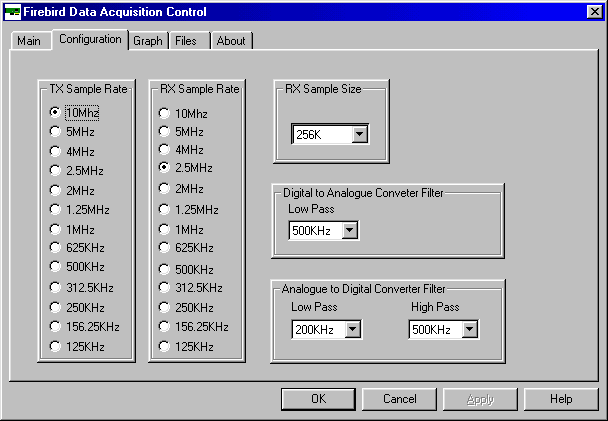Open Help for this dialog
The image size is (608, 421).
click(x=561, y=399)
